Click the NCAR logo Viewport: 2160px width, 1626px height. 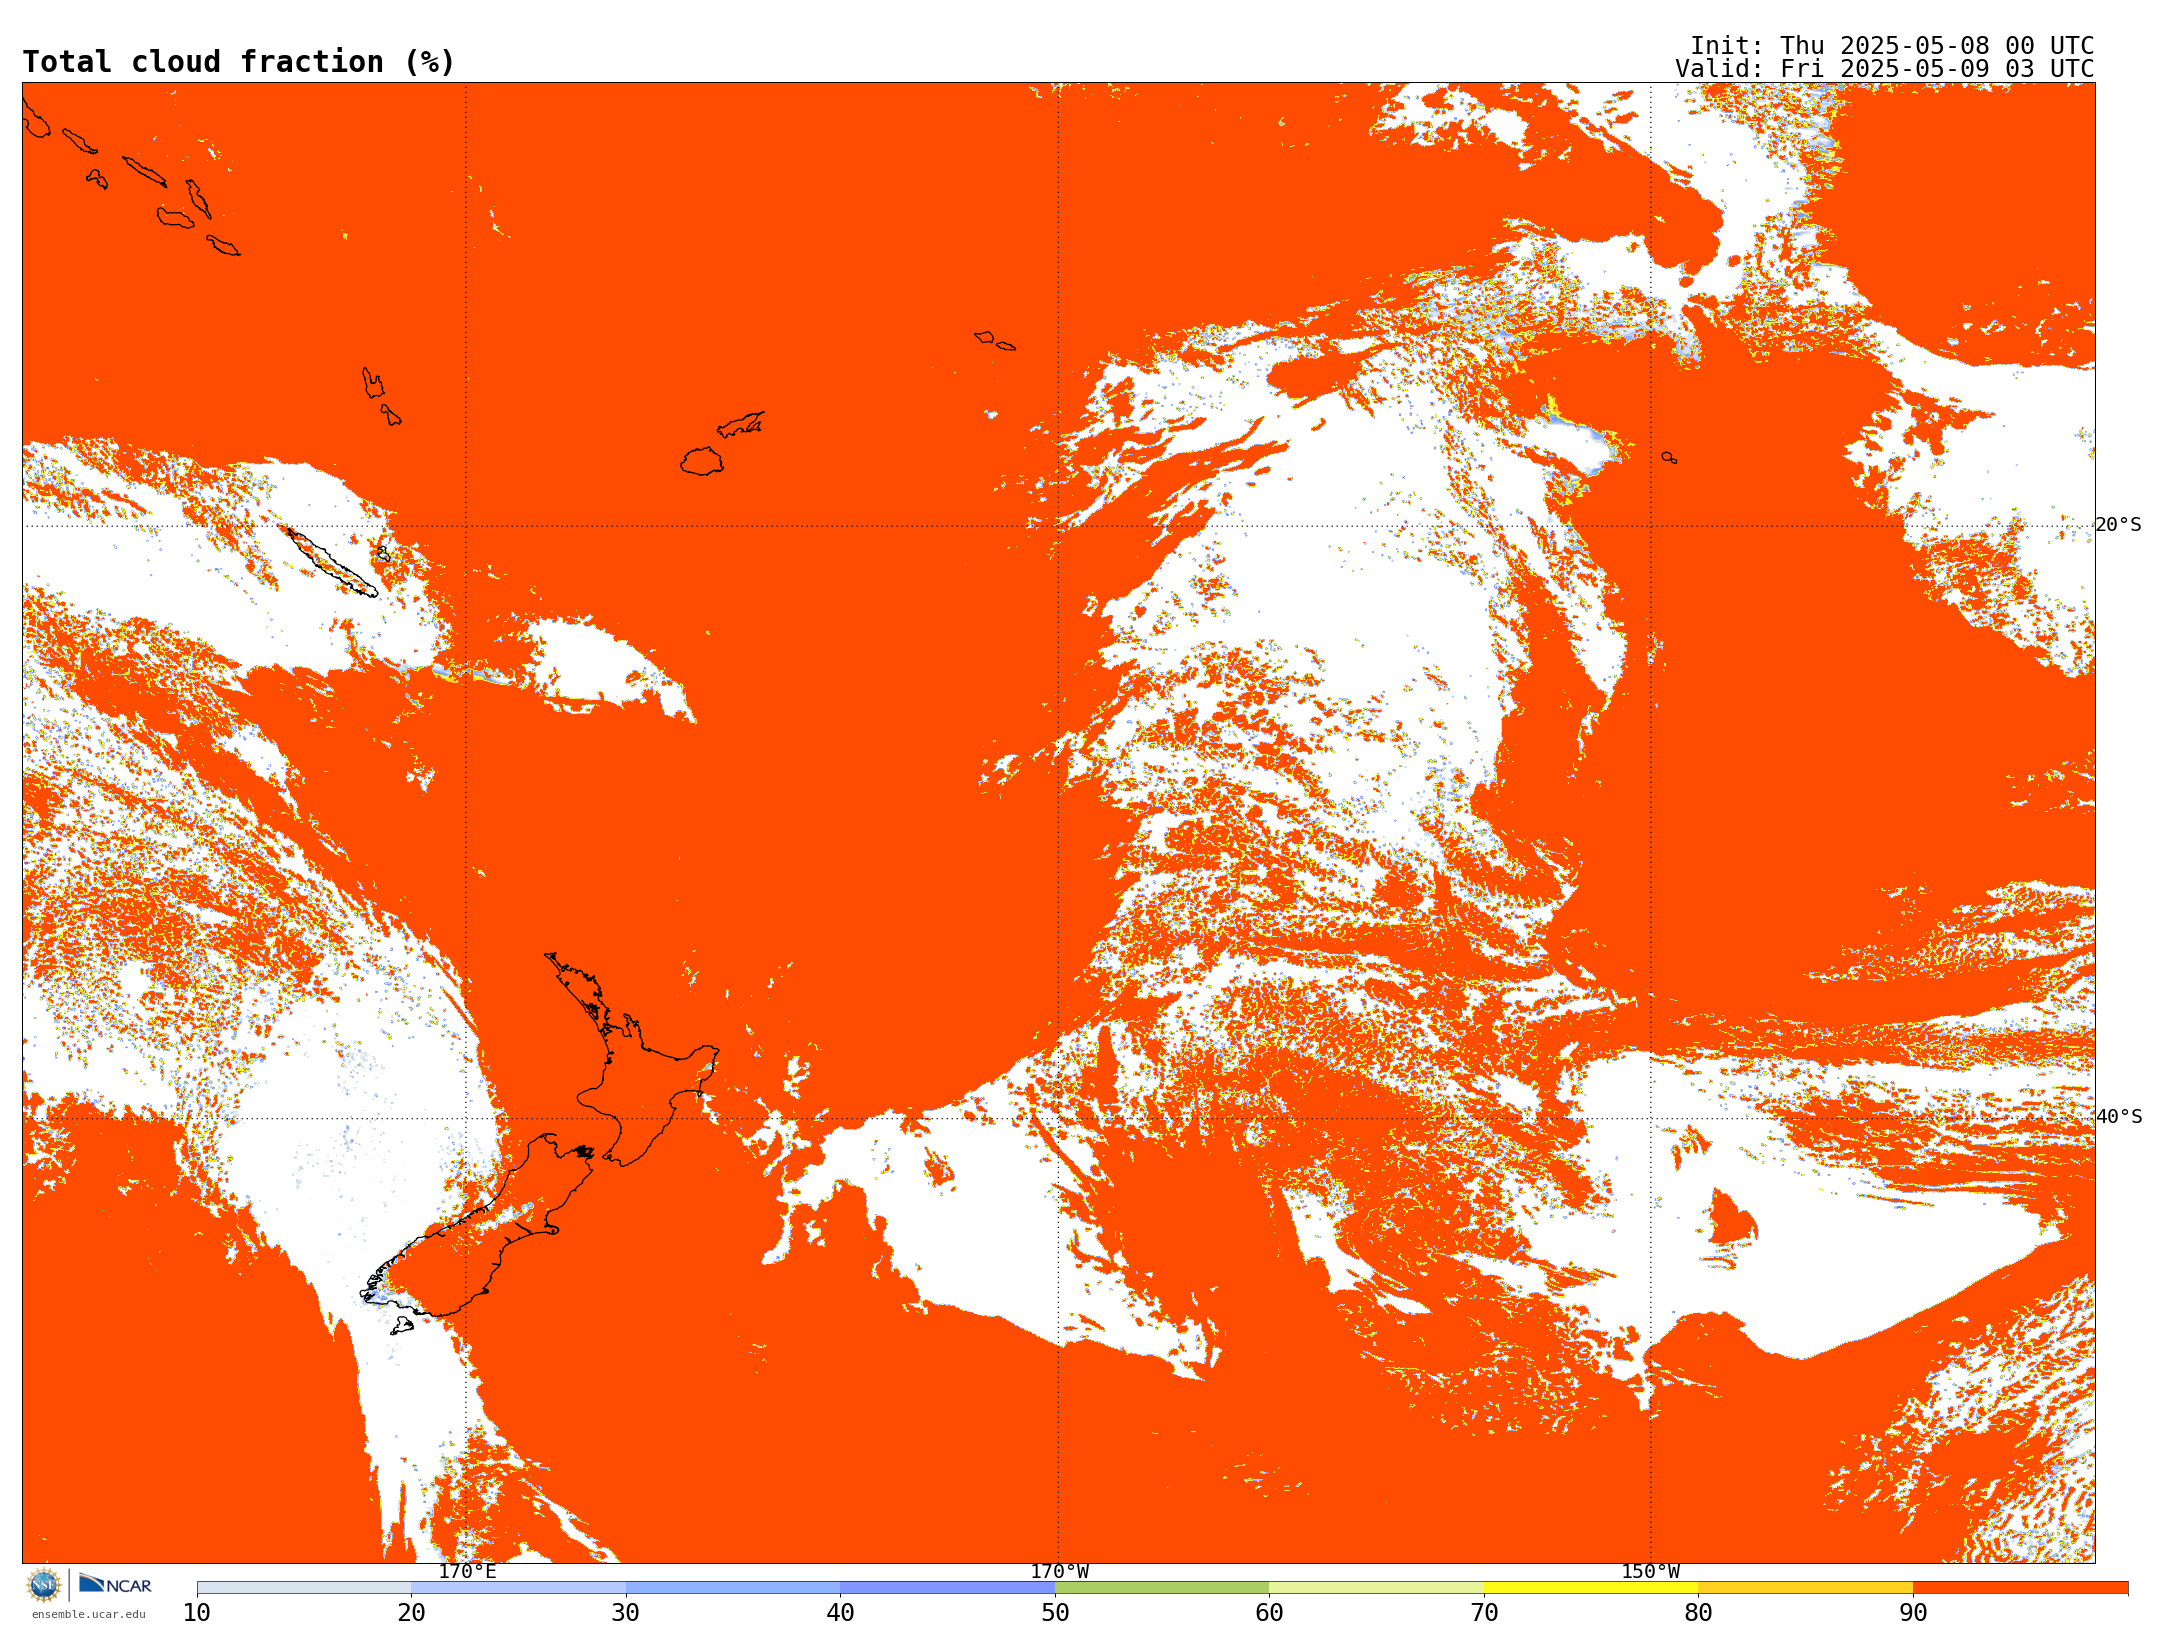click(115, 1584)
